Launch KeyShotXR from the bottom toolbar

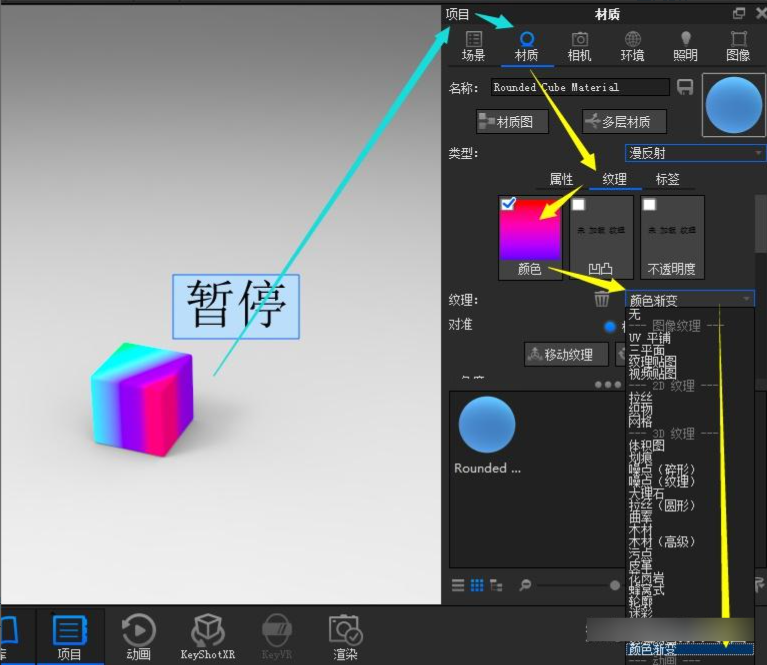pyautogui.click(x=207, y=636)
